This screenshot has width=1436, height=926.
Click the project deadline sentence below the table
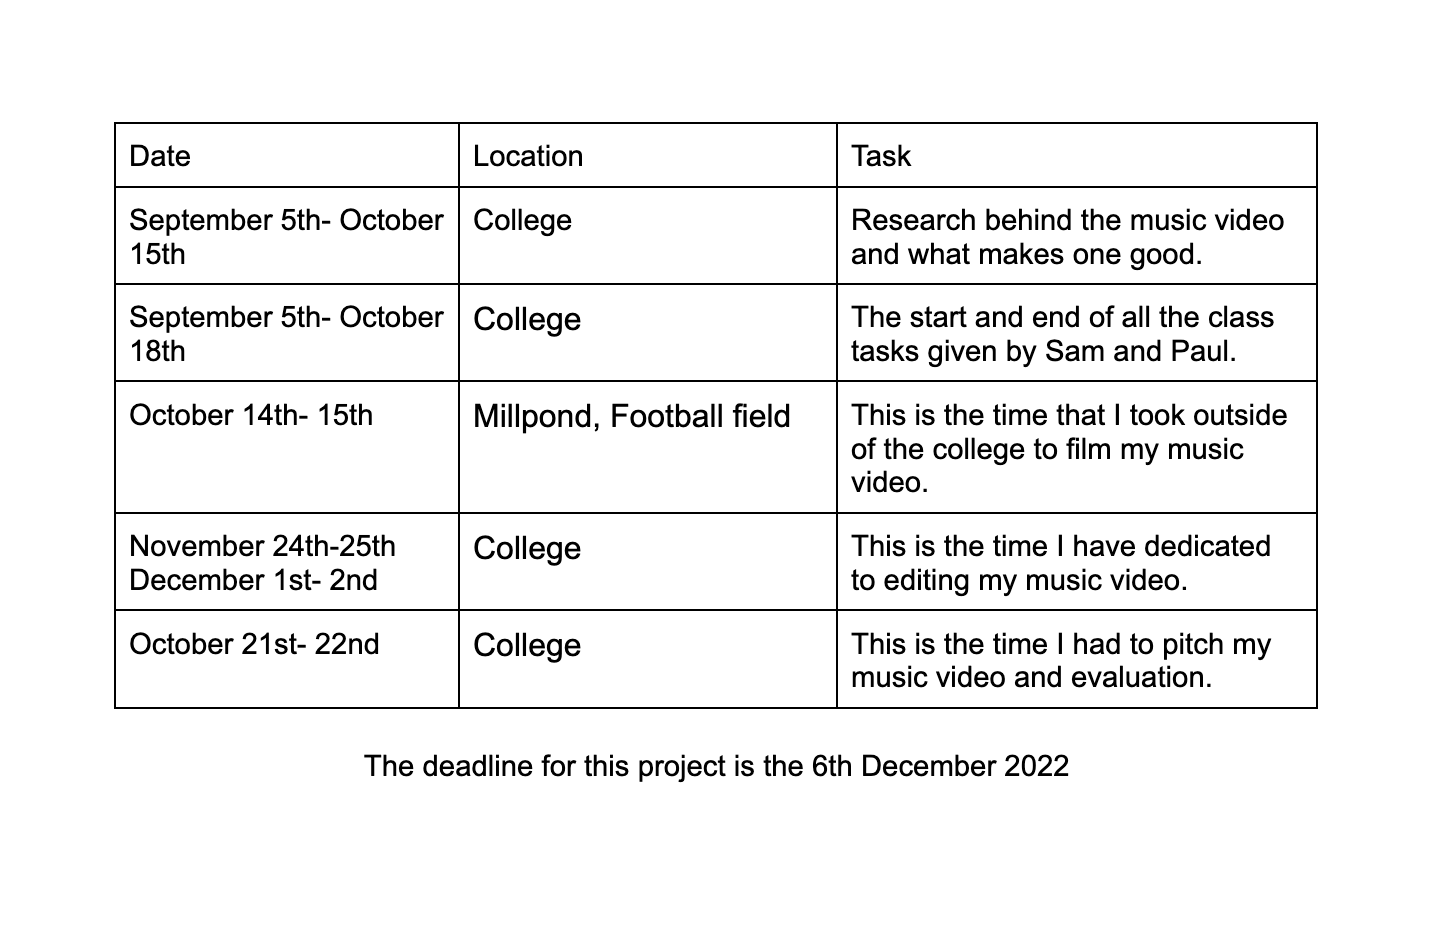[x=716, y=766]
